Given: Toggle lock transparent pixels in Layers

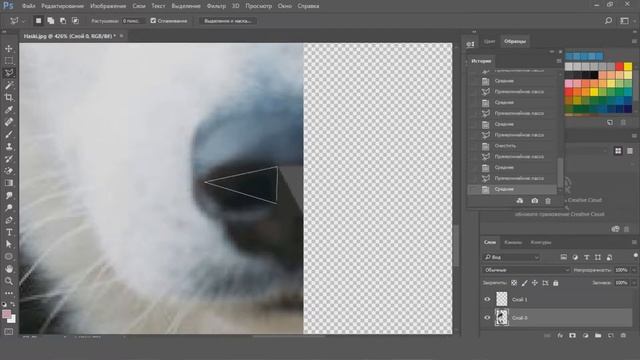Looking at the screenshot, I should click(514, 283).
